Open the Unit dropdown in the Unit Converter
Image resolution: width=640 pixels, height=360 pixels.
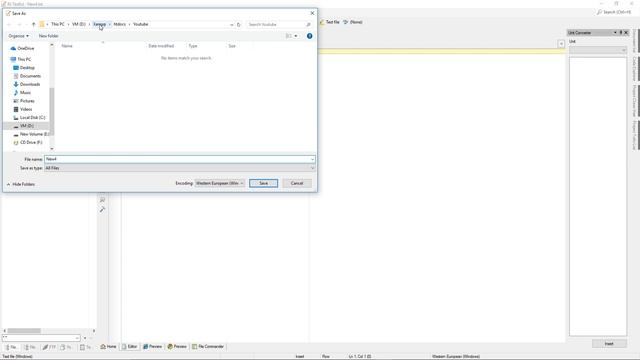coord(598,50)
